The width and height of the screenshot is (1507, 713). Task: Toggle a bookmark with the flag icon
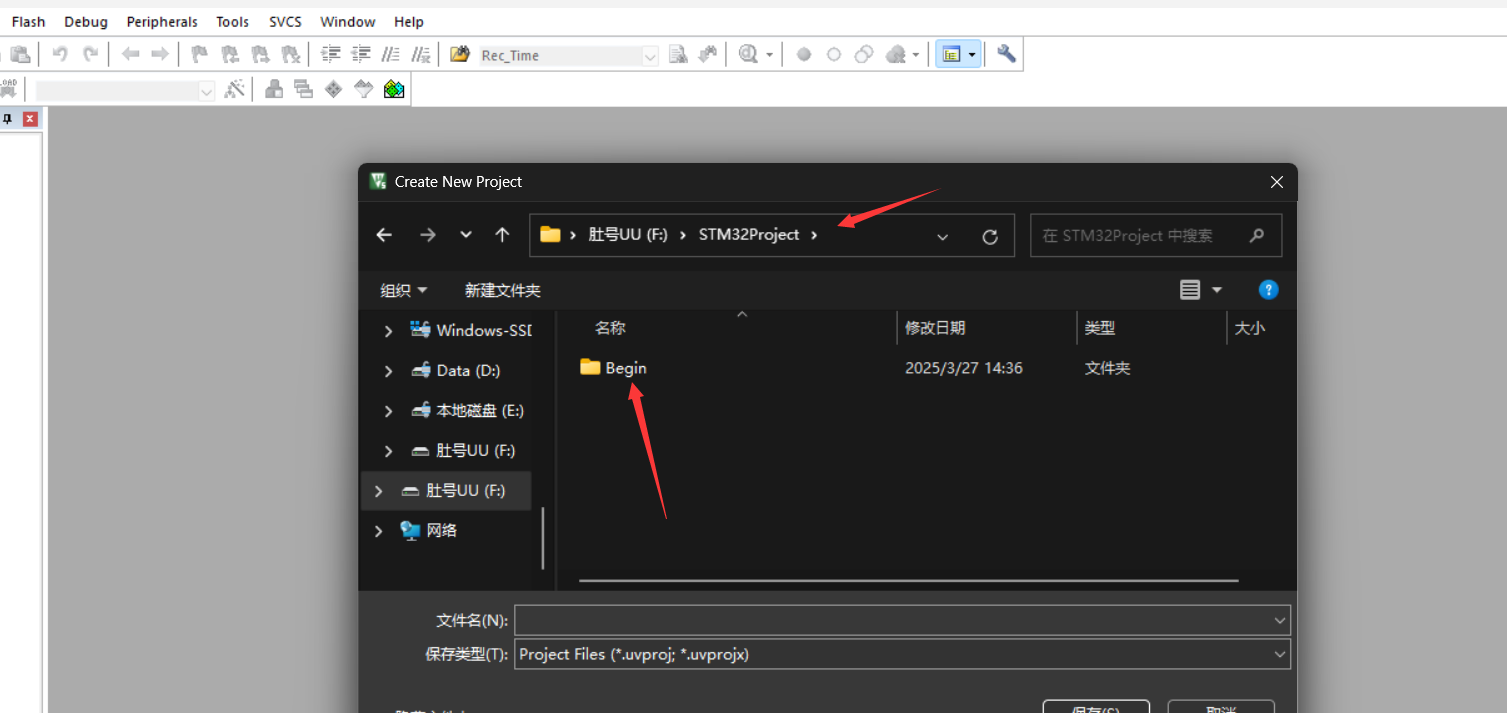pyautogui.click(x=199, y=54)
